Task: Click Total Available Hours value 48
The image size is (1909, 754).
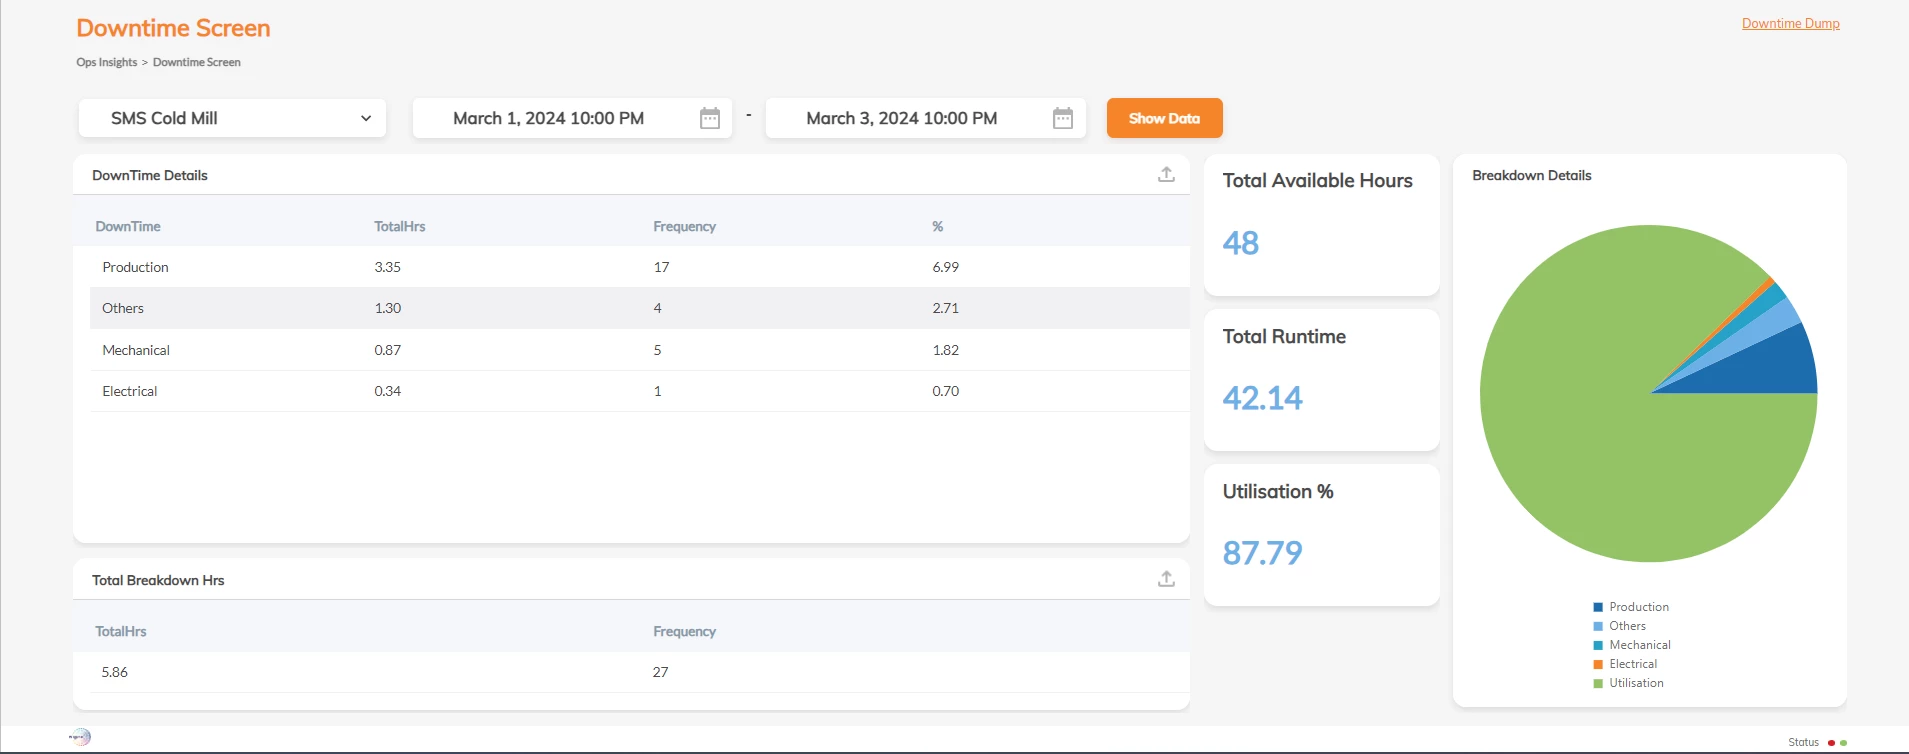Action: click(x=1240, y=243)
